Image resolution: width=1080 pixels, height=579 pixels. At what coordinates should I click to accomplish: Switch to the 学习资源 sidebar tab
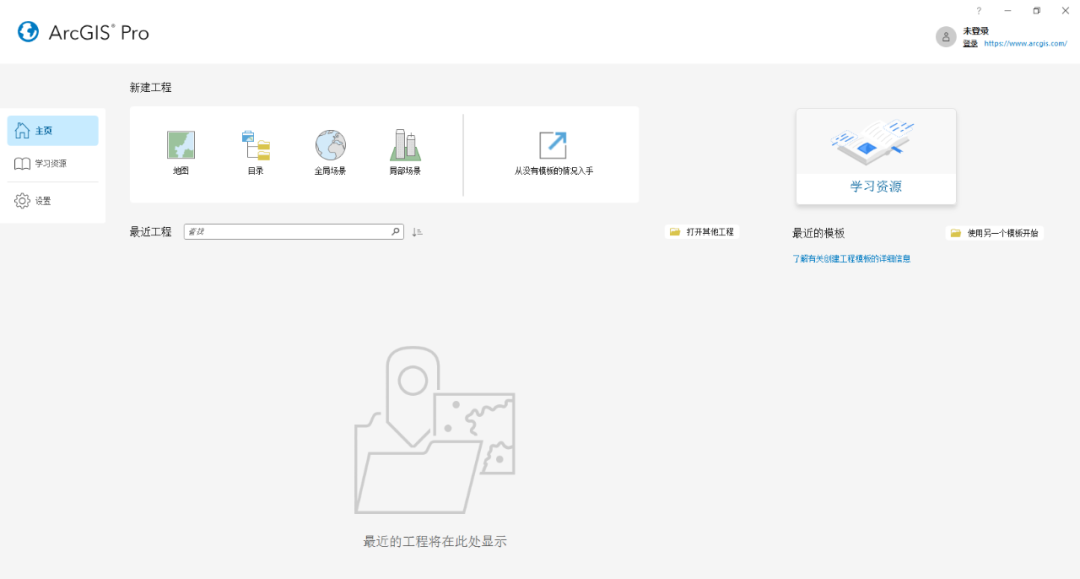coord(53,164)
